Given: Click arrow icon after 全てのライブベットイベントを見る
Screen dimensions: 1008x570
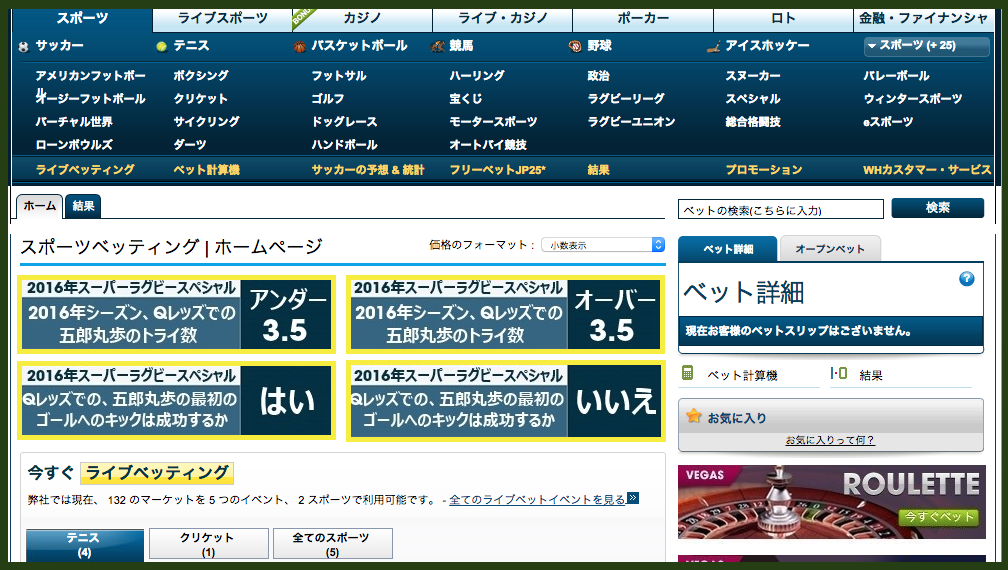Looking at the screenshot, I should click(x=633, y=498).
